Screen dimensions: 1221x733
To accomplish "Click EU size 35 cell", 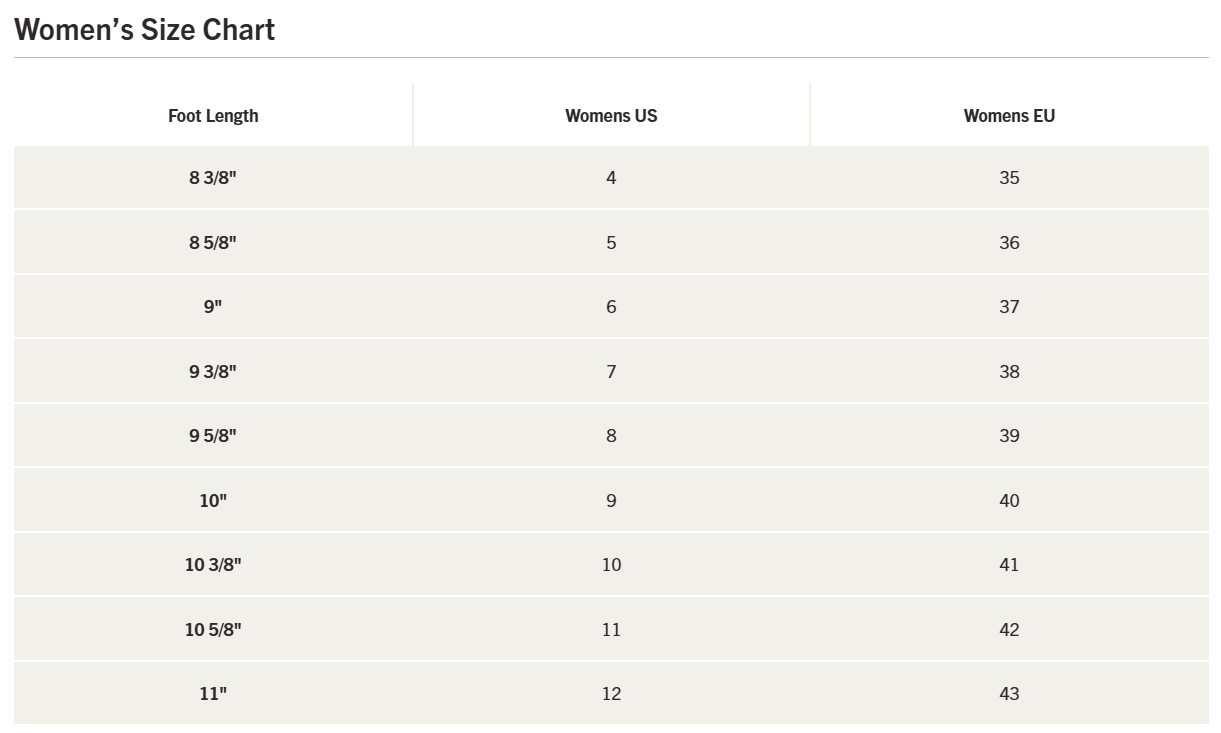I will (x=1009, y=178).
